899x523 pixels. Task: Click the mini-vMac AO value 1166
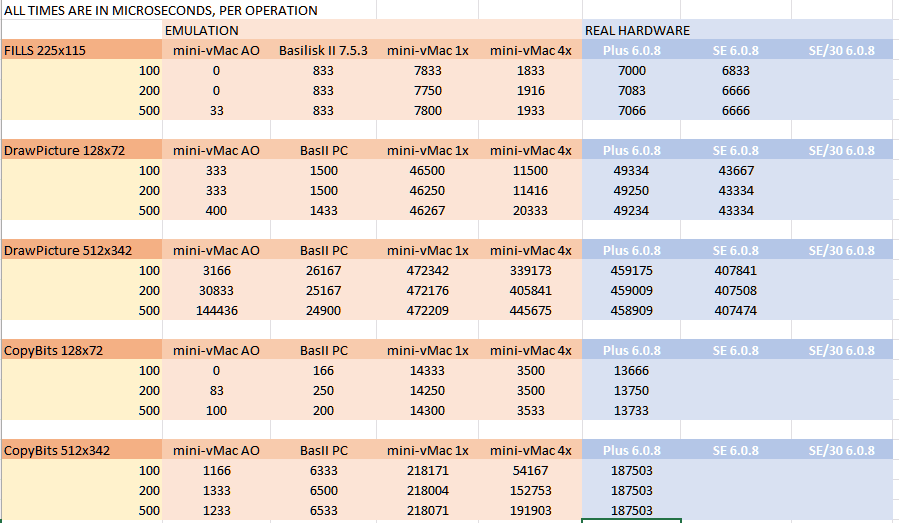pos(216,471)
